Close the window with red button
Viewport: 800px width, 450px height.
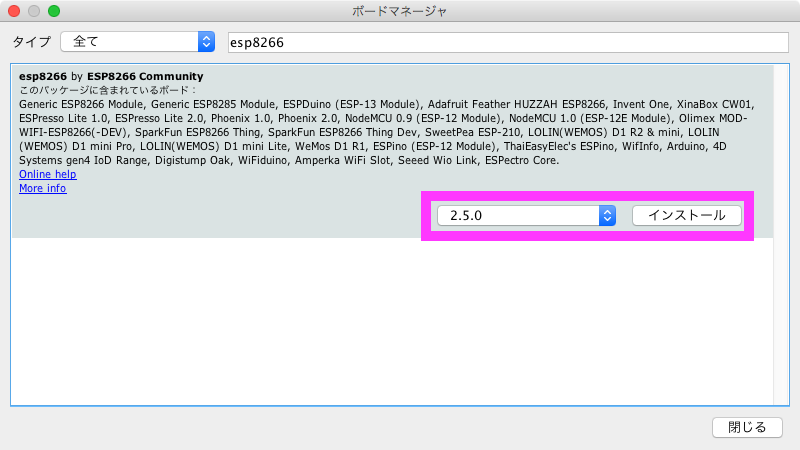14,11
